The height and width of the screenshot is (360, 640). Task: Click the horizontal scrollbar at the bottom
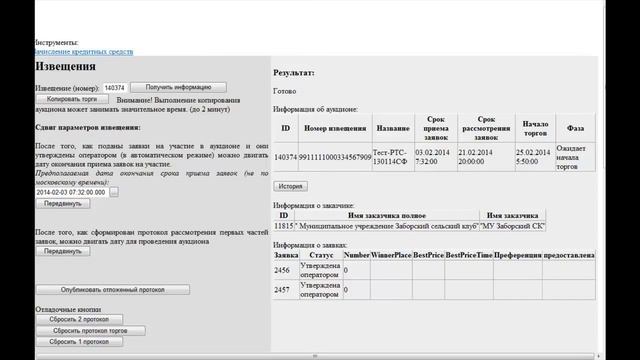(315, 356)
